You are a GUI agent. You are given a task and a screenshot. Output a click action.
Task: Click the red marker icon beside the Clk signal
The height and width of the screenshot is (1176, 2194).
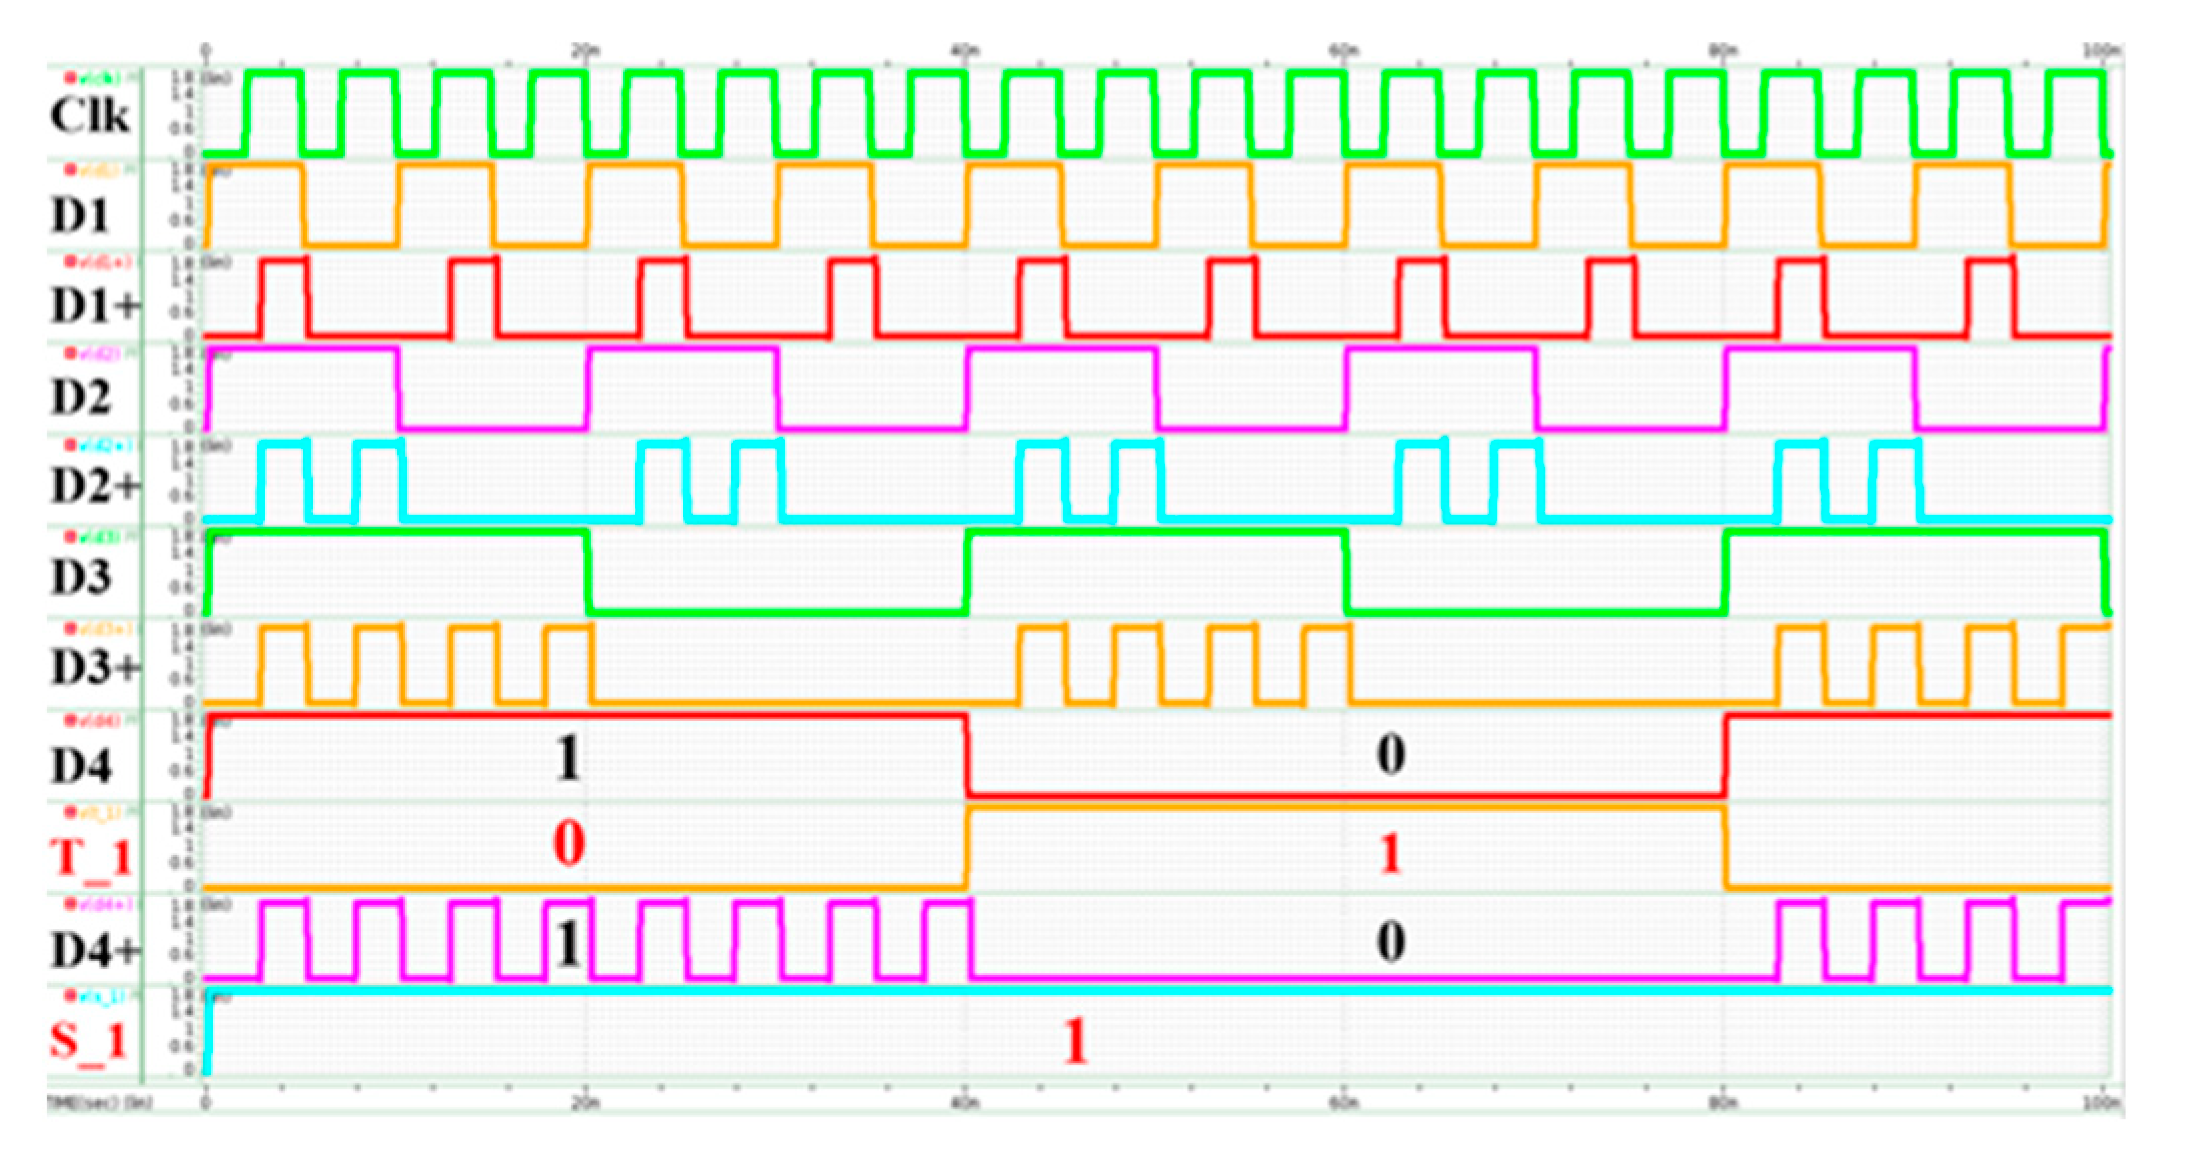click(71, 77)
